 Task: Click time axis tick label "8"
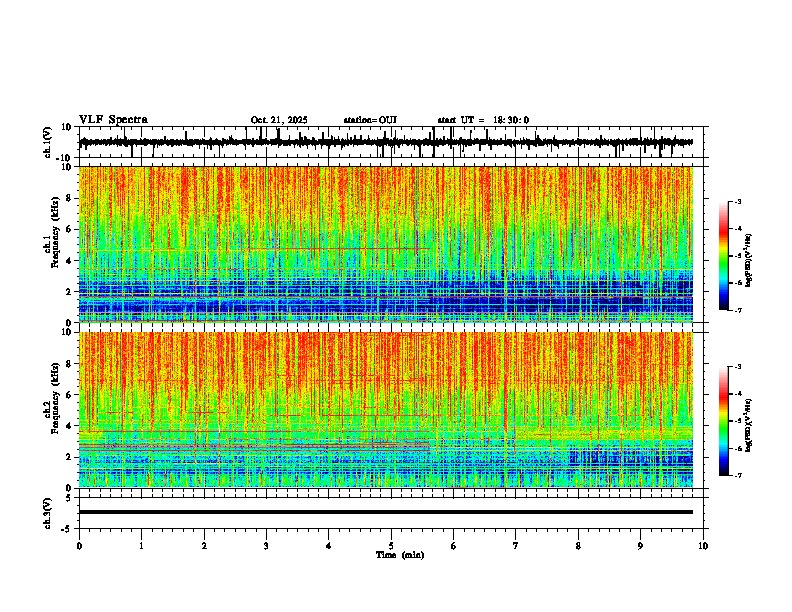578,546
